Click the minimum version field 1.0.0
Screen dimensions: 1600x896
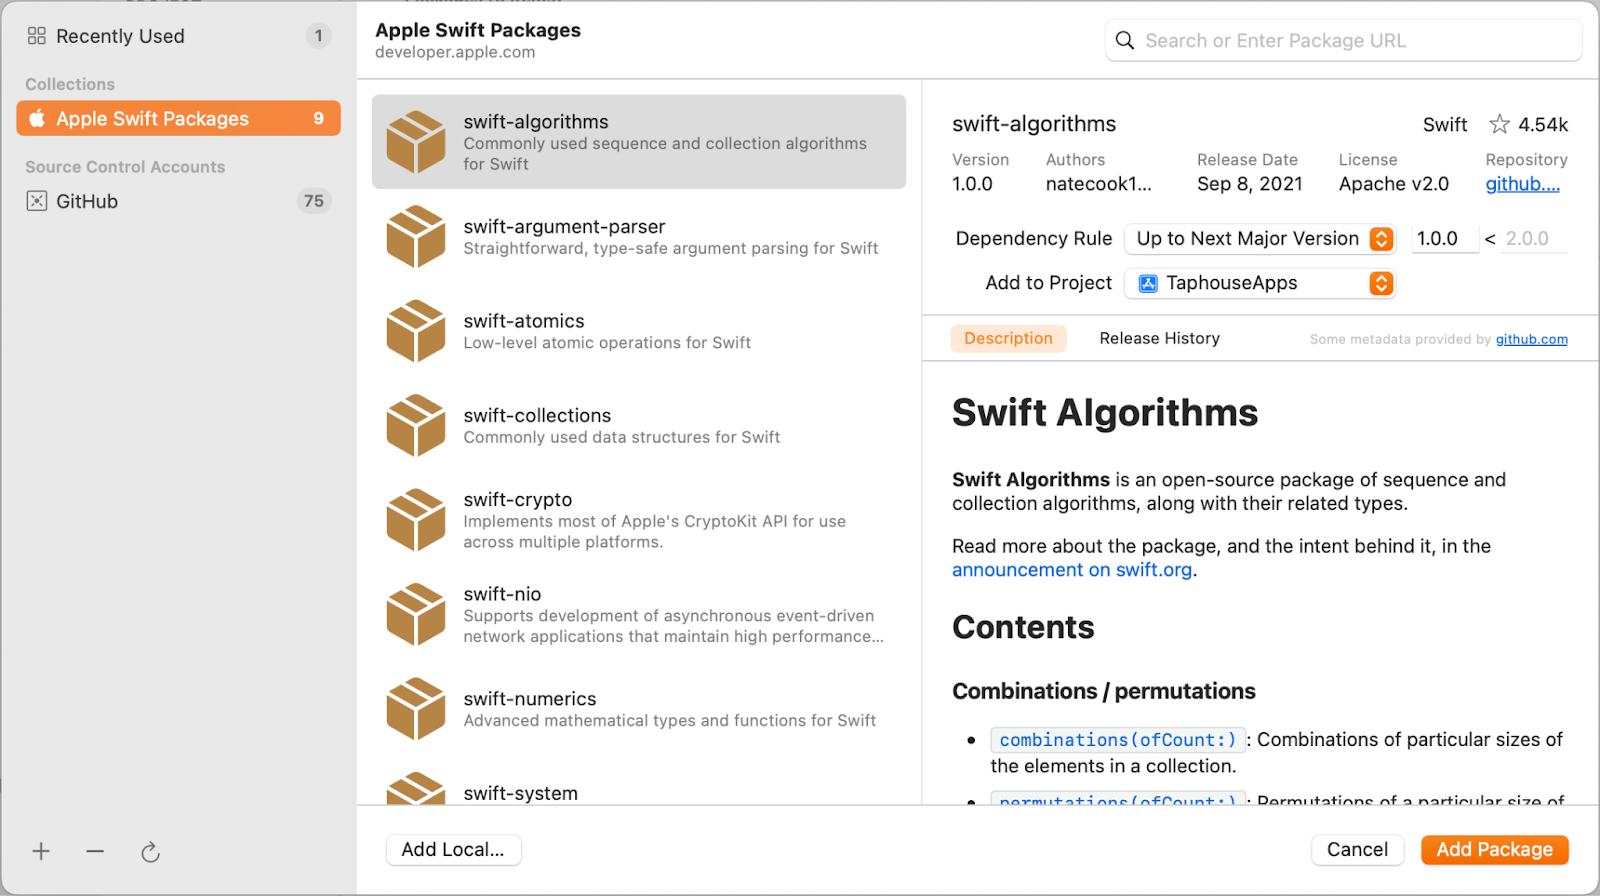(x=1445, y=239)
